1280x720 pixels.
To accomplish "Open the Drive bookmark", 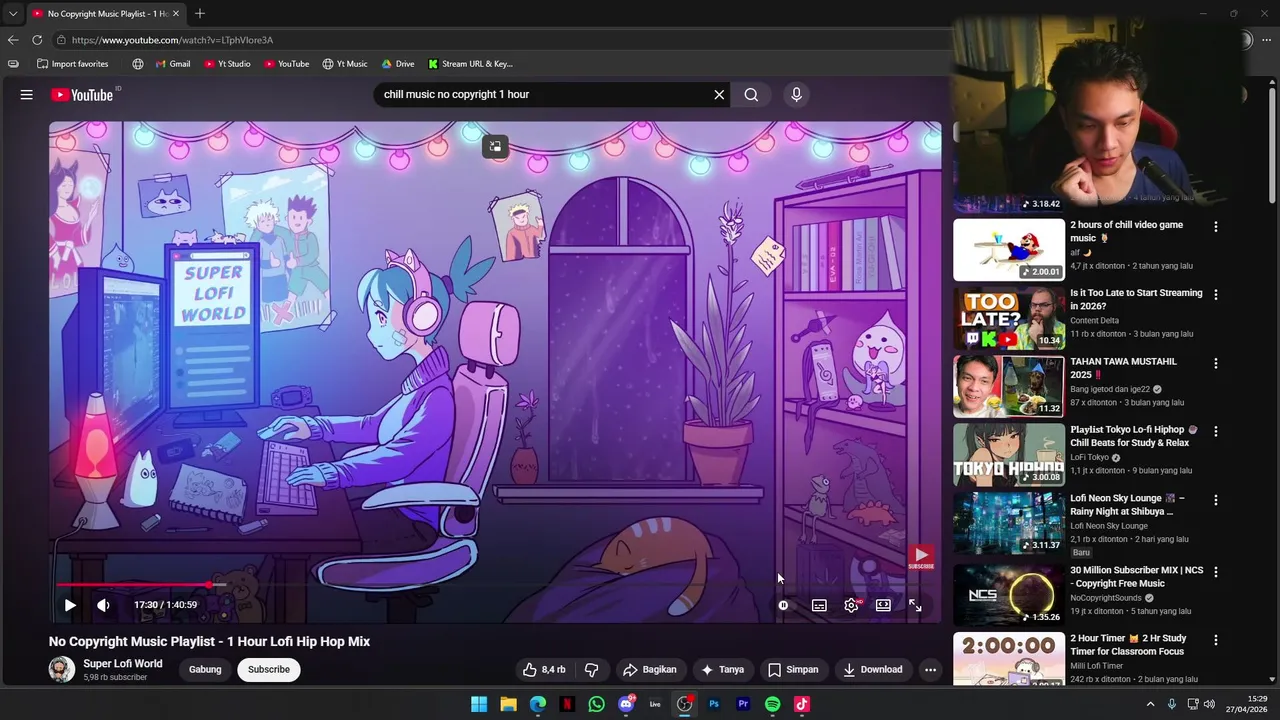I will coord(398,64).
